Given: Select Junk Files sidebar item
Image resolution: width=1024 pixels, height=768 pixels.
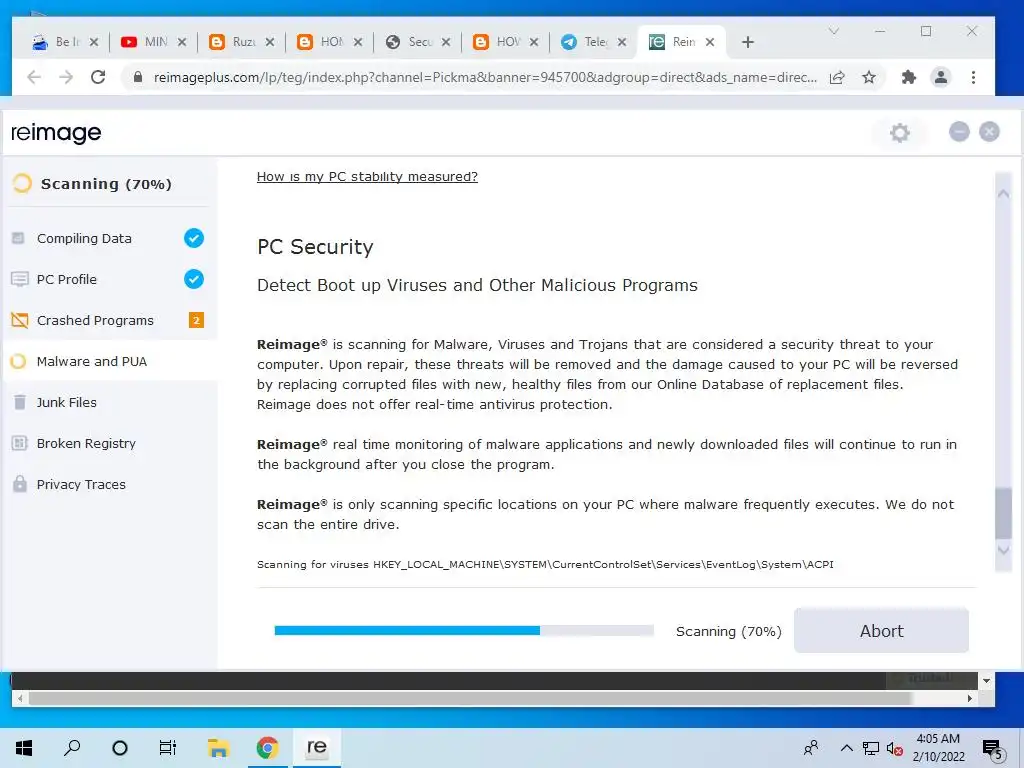Looking at the screenshot, I should point(110,402).
